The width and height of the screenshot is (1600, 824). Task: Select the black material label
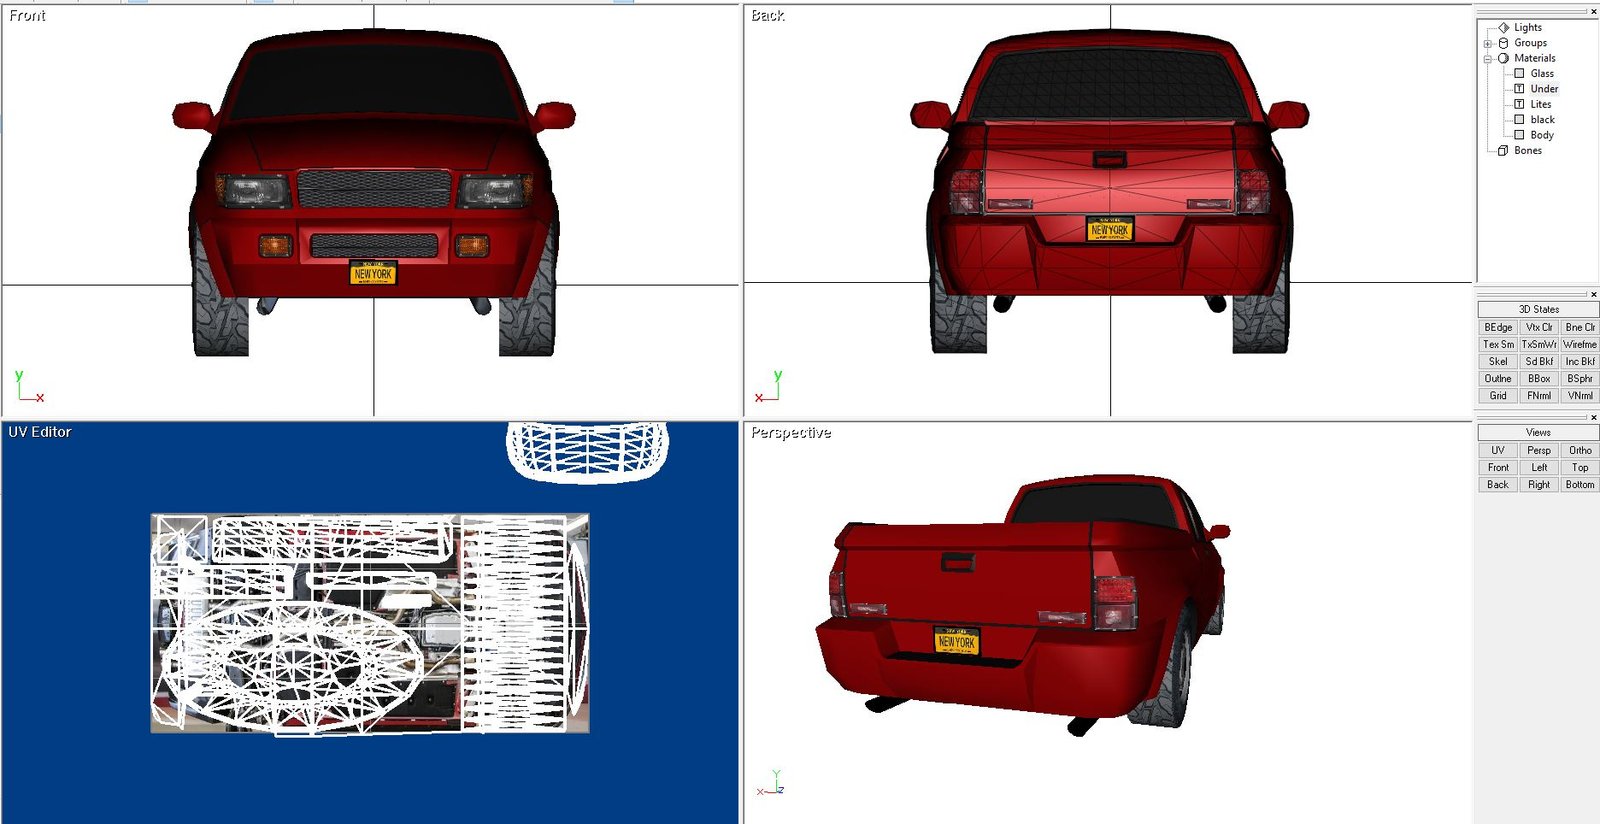[1542, 119]
